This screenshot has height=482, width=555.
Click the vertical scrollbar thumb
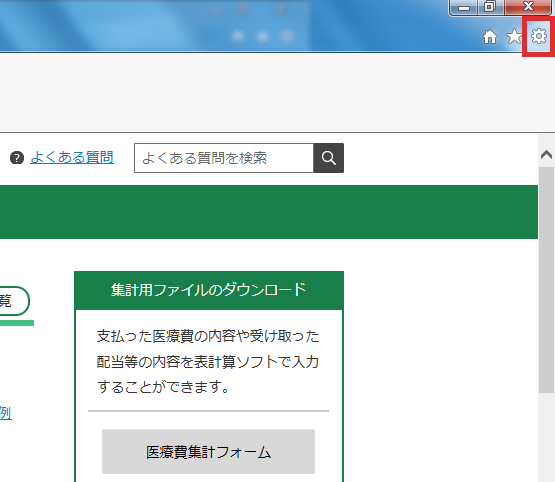547,280
